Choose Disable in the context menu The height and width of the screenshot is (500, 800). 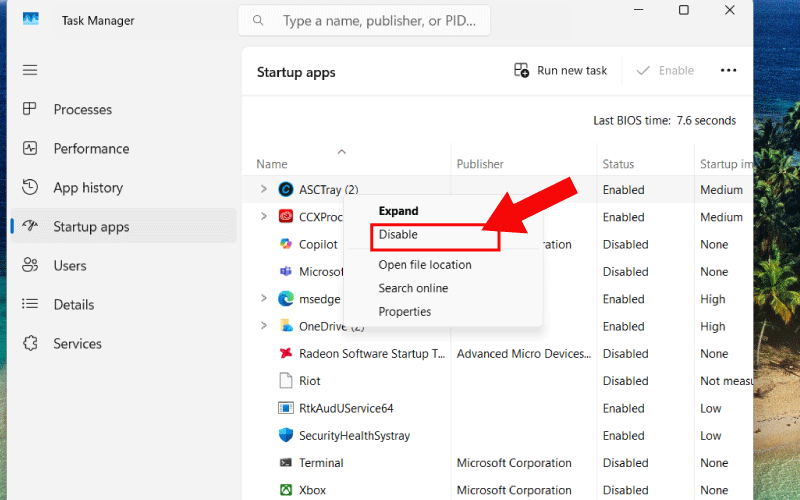pyautogui.click(x=398, y=234)
